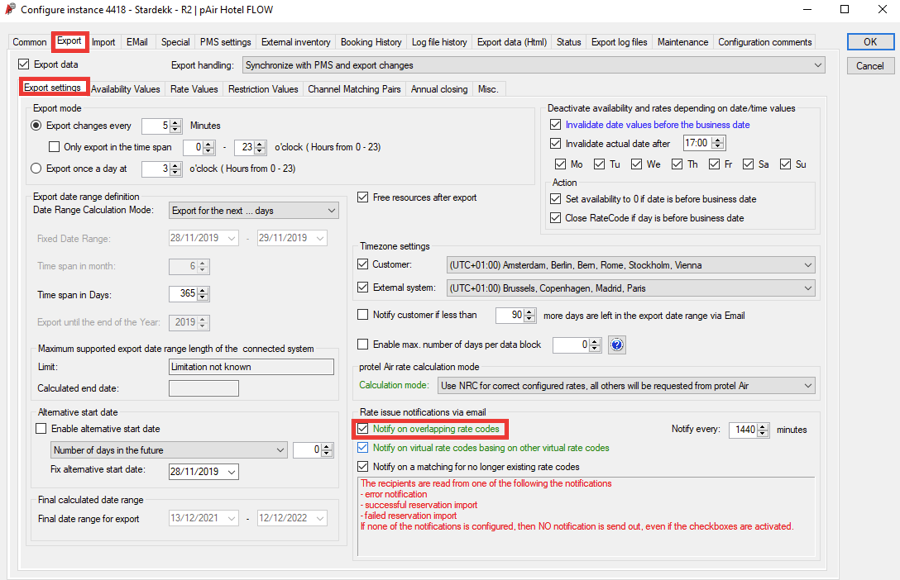Click the Time span in Days field

click(x=183, y=295)
